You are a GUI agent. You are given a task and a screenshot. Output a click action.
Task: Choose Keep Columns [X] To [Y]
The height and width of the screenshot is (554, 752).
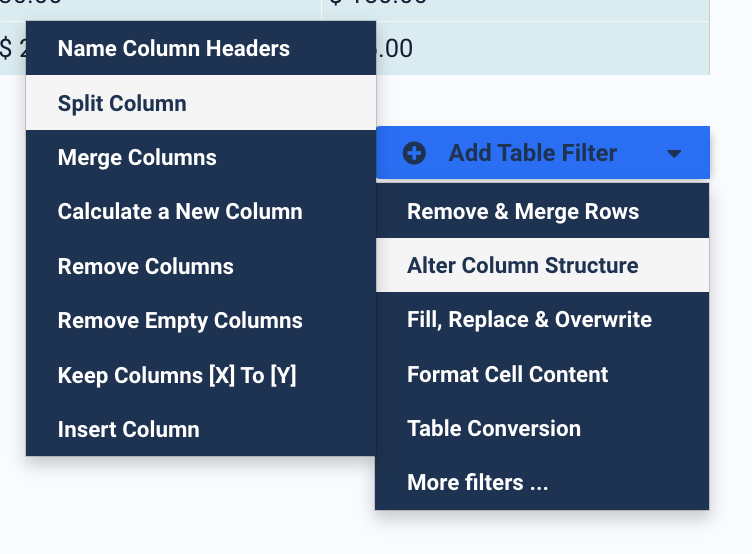(201, 375)
